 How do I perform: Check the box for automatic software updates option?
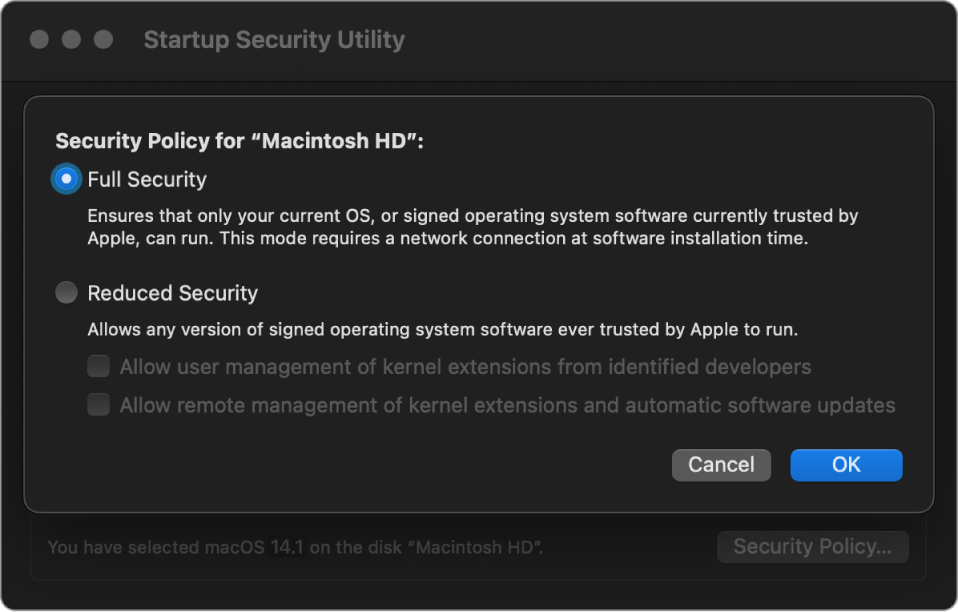pos(98,404)
